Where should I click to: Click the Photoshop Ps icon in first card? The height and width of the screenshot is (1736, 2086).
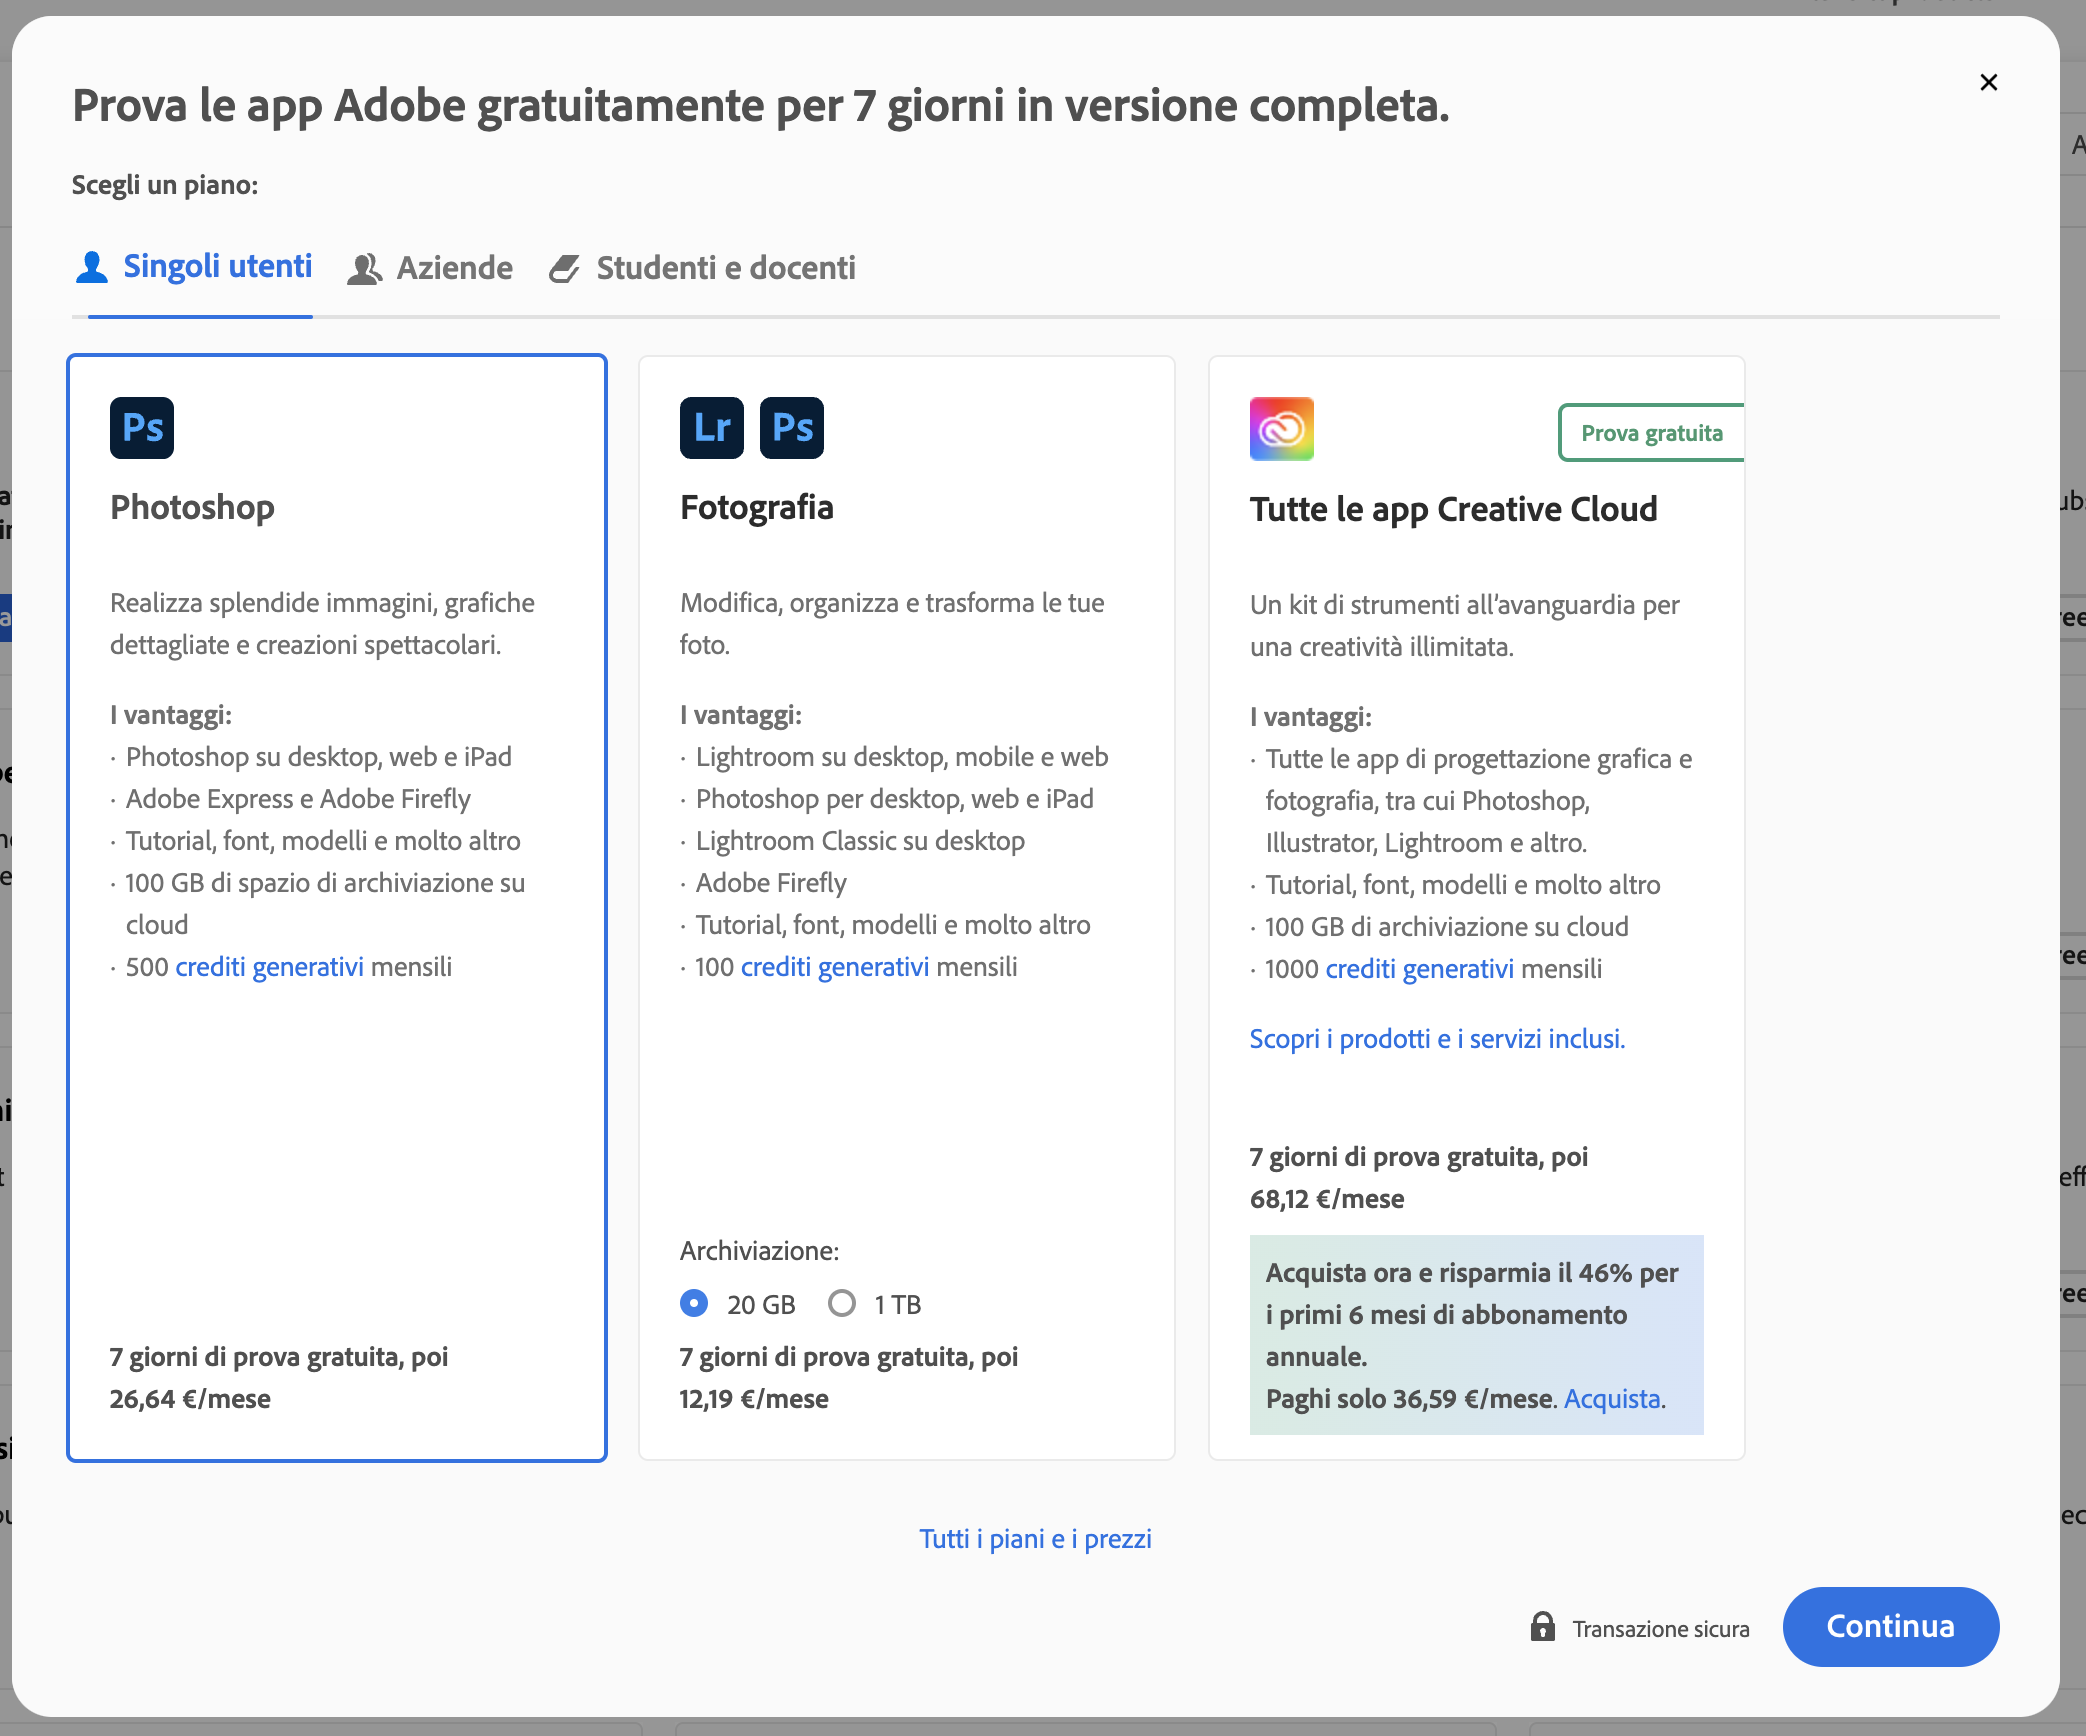tap(142, 428)
